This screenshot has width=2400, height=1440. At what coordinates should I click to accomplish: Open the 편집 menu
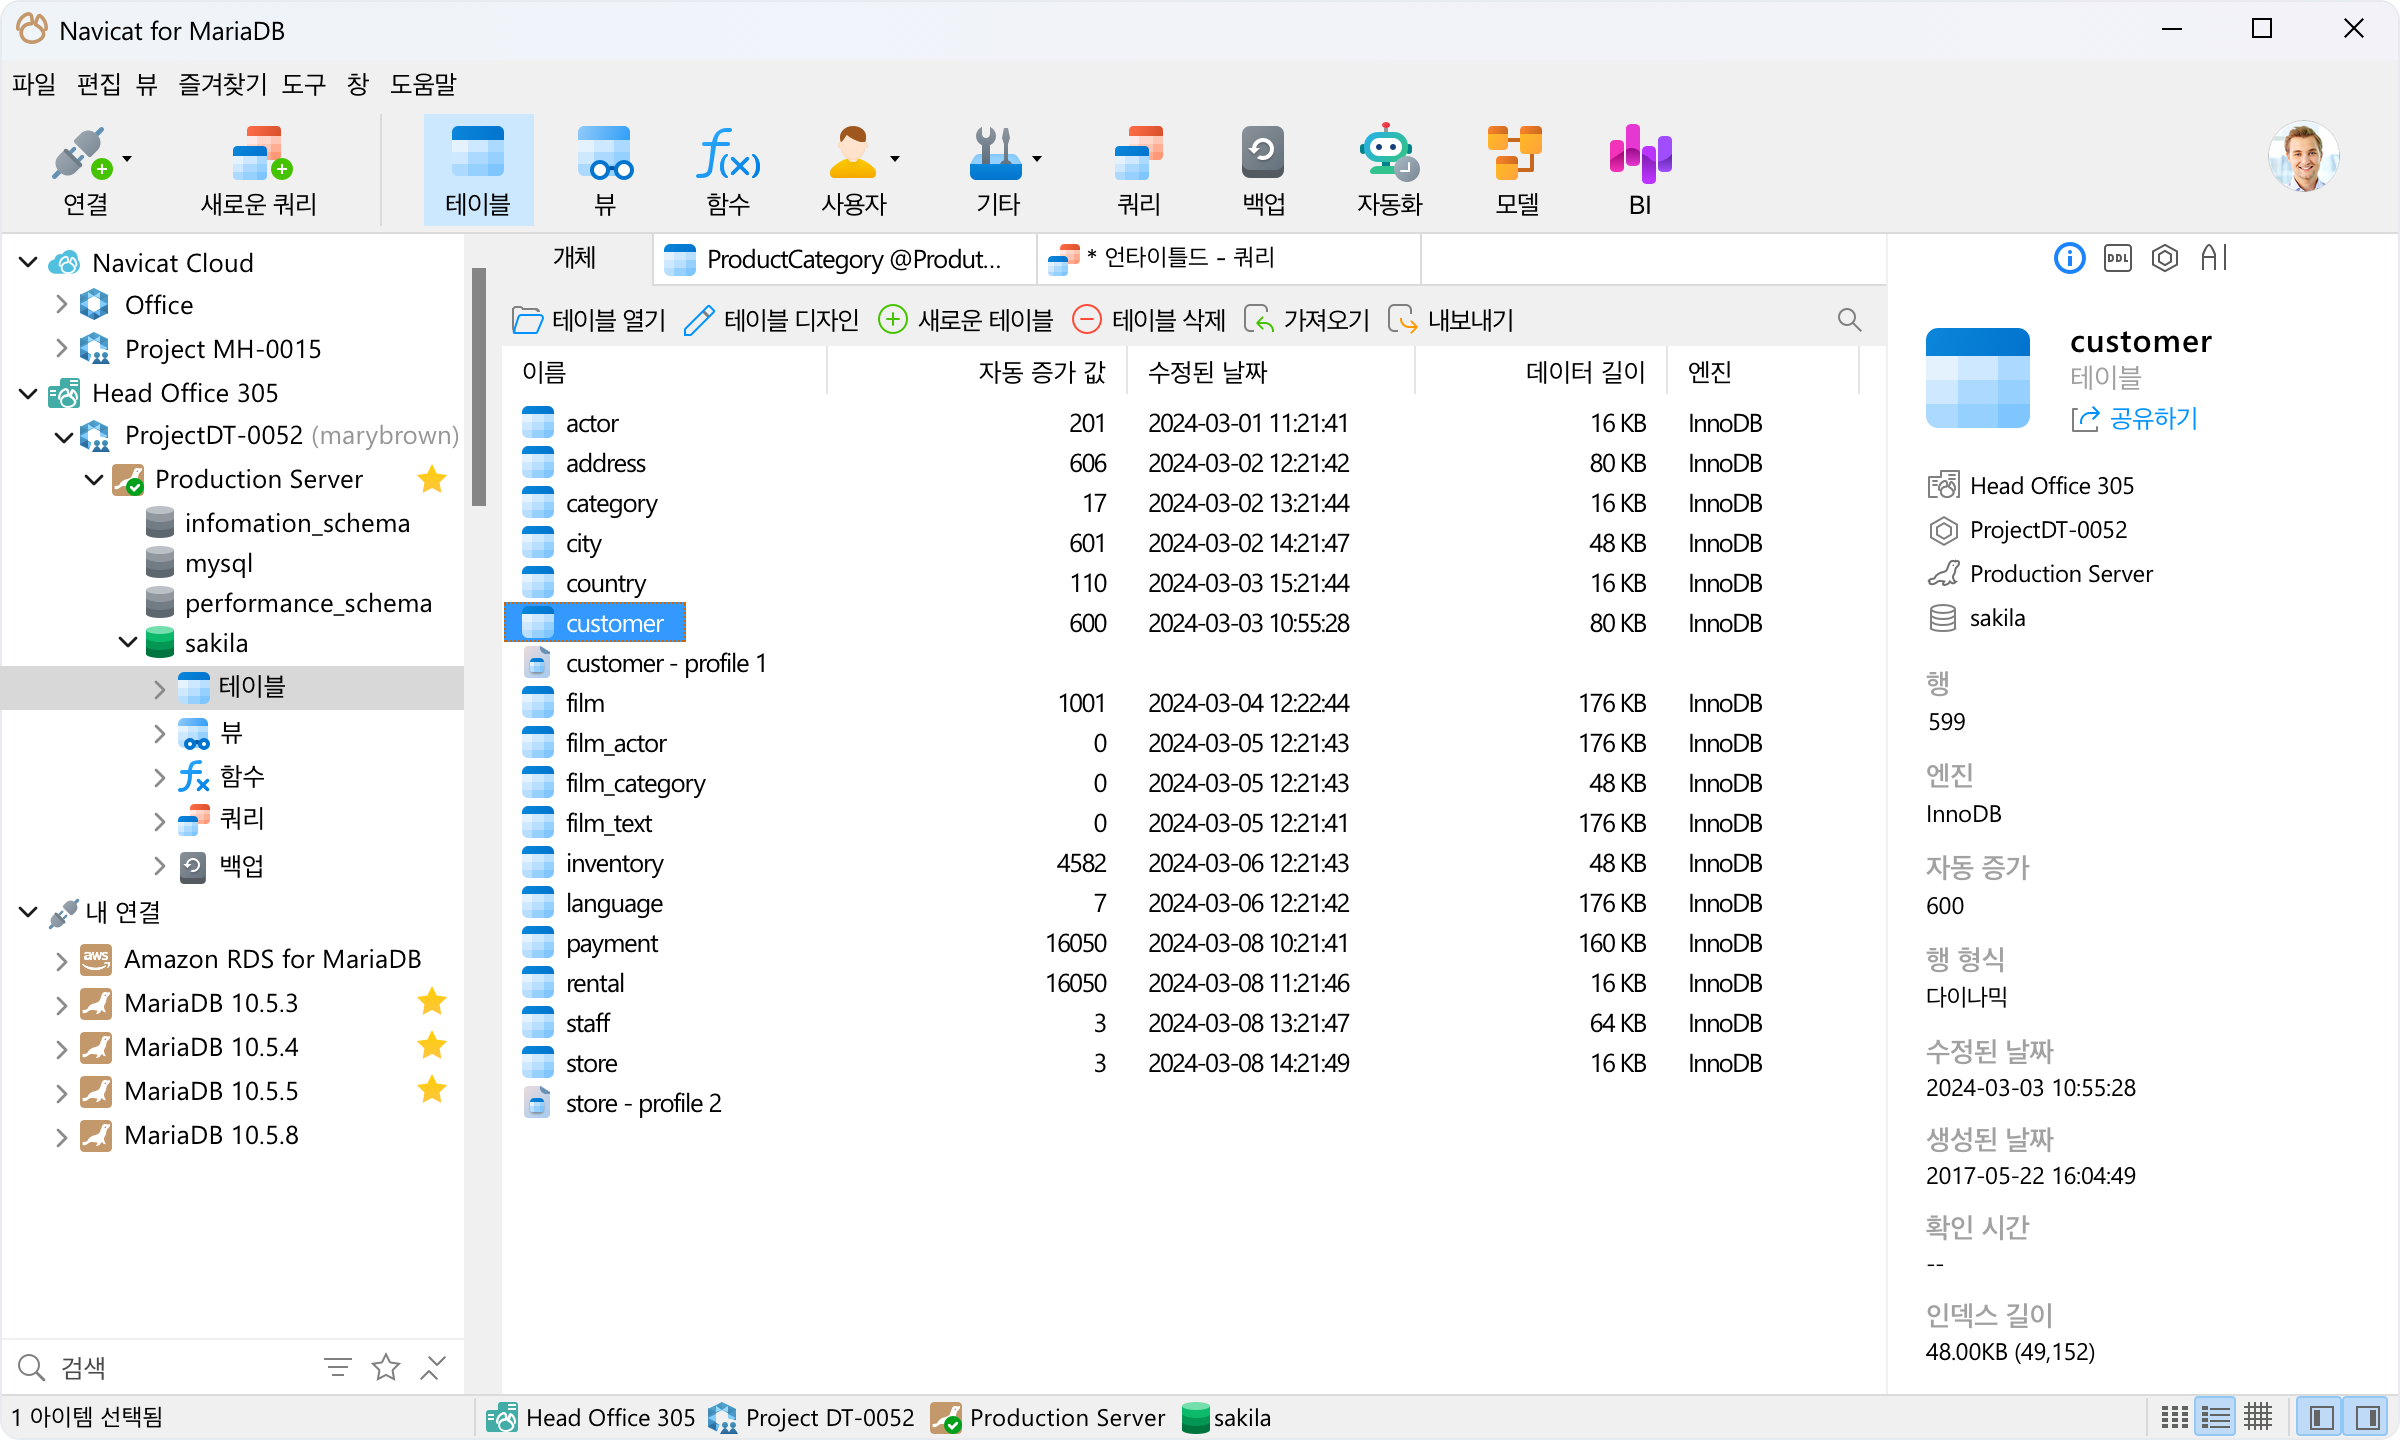pyautogui.click(x=98, y=84)
